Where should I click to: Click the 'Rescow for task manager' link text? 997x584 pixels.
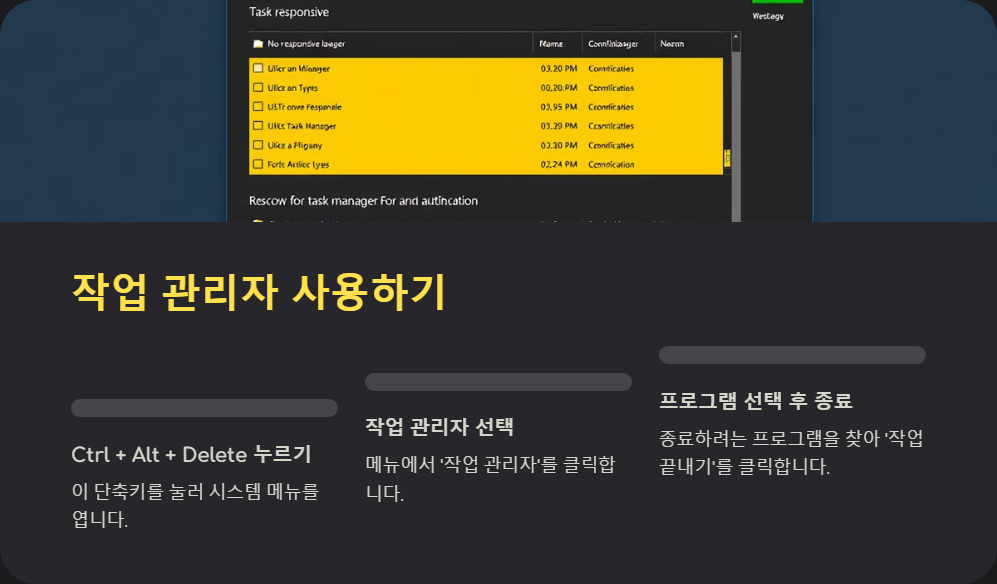[x=363, y=200]
